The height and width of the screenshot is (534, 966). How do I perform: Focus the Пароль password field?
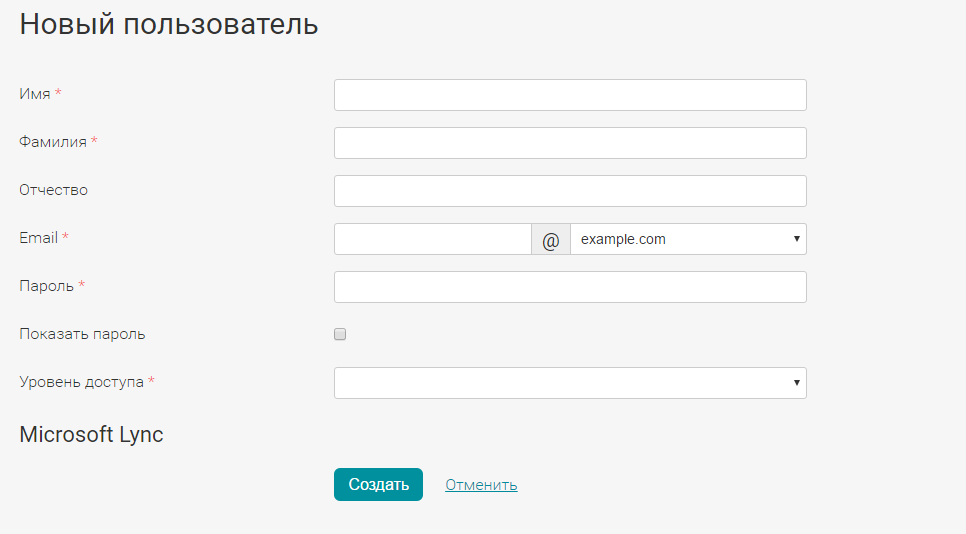point(570,287)
